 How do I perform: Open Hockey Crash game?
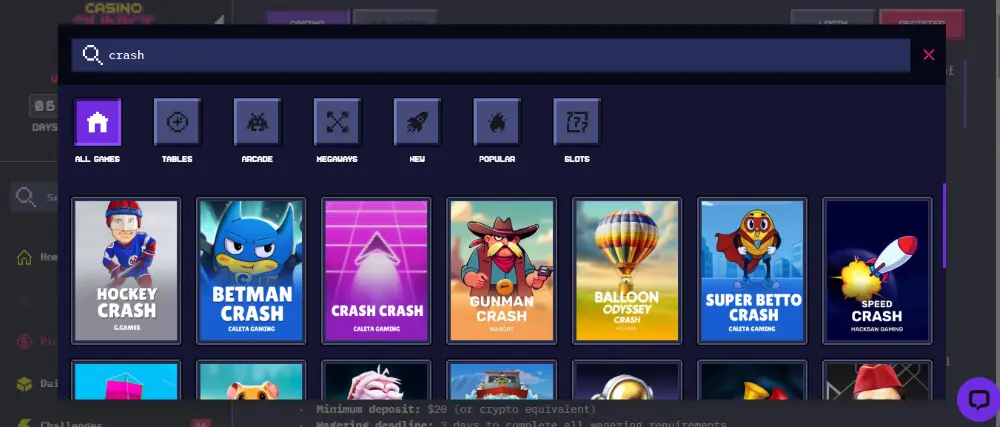point(126,271)
